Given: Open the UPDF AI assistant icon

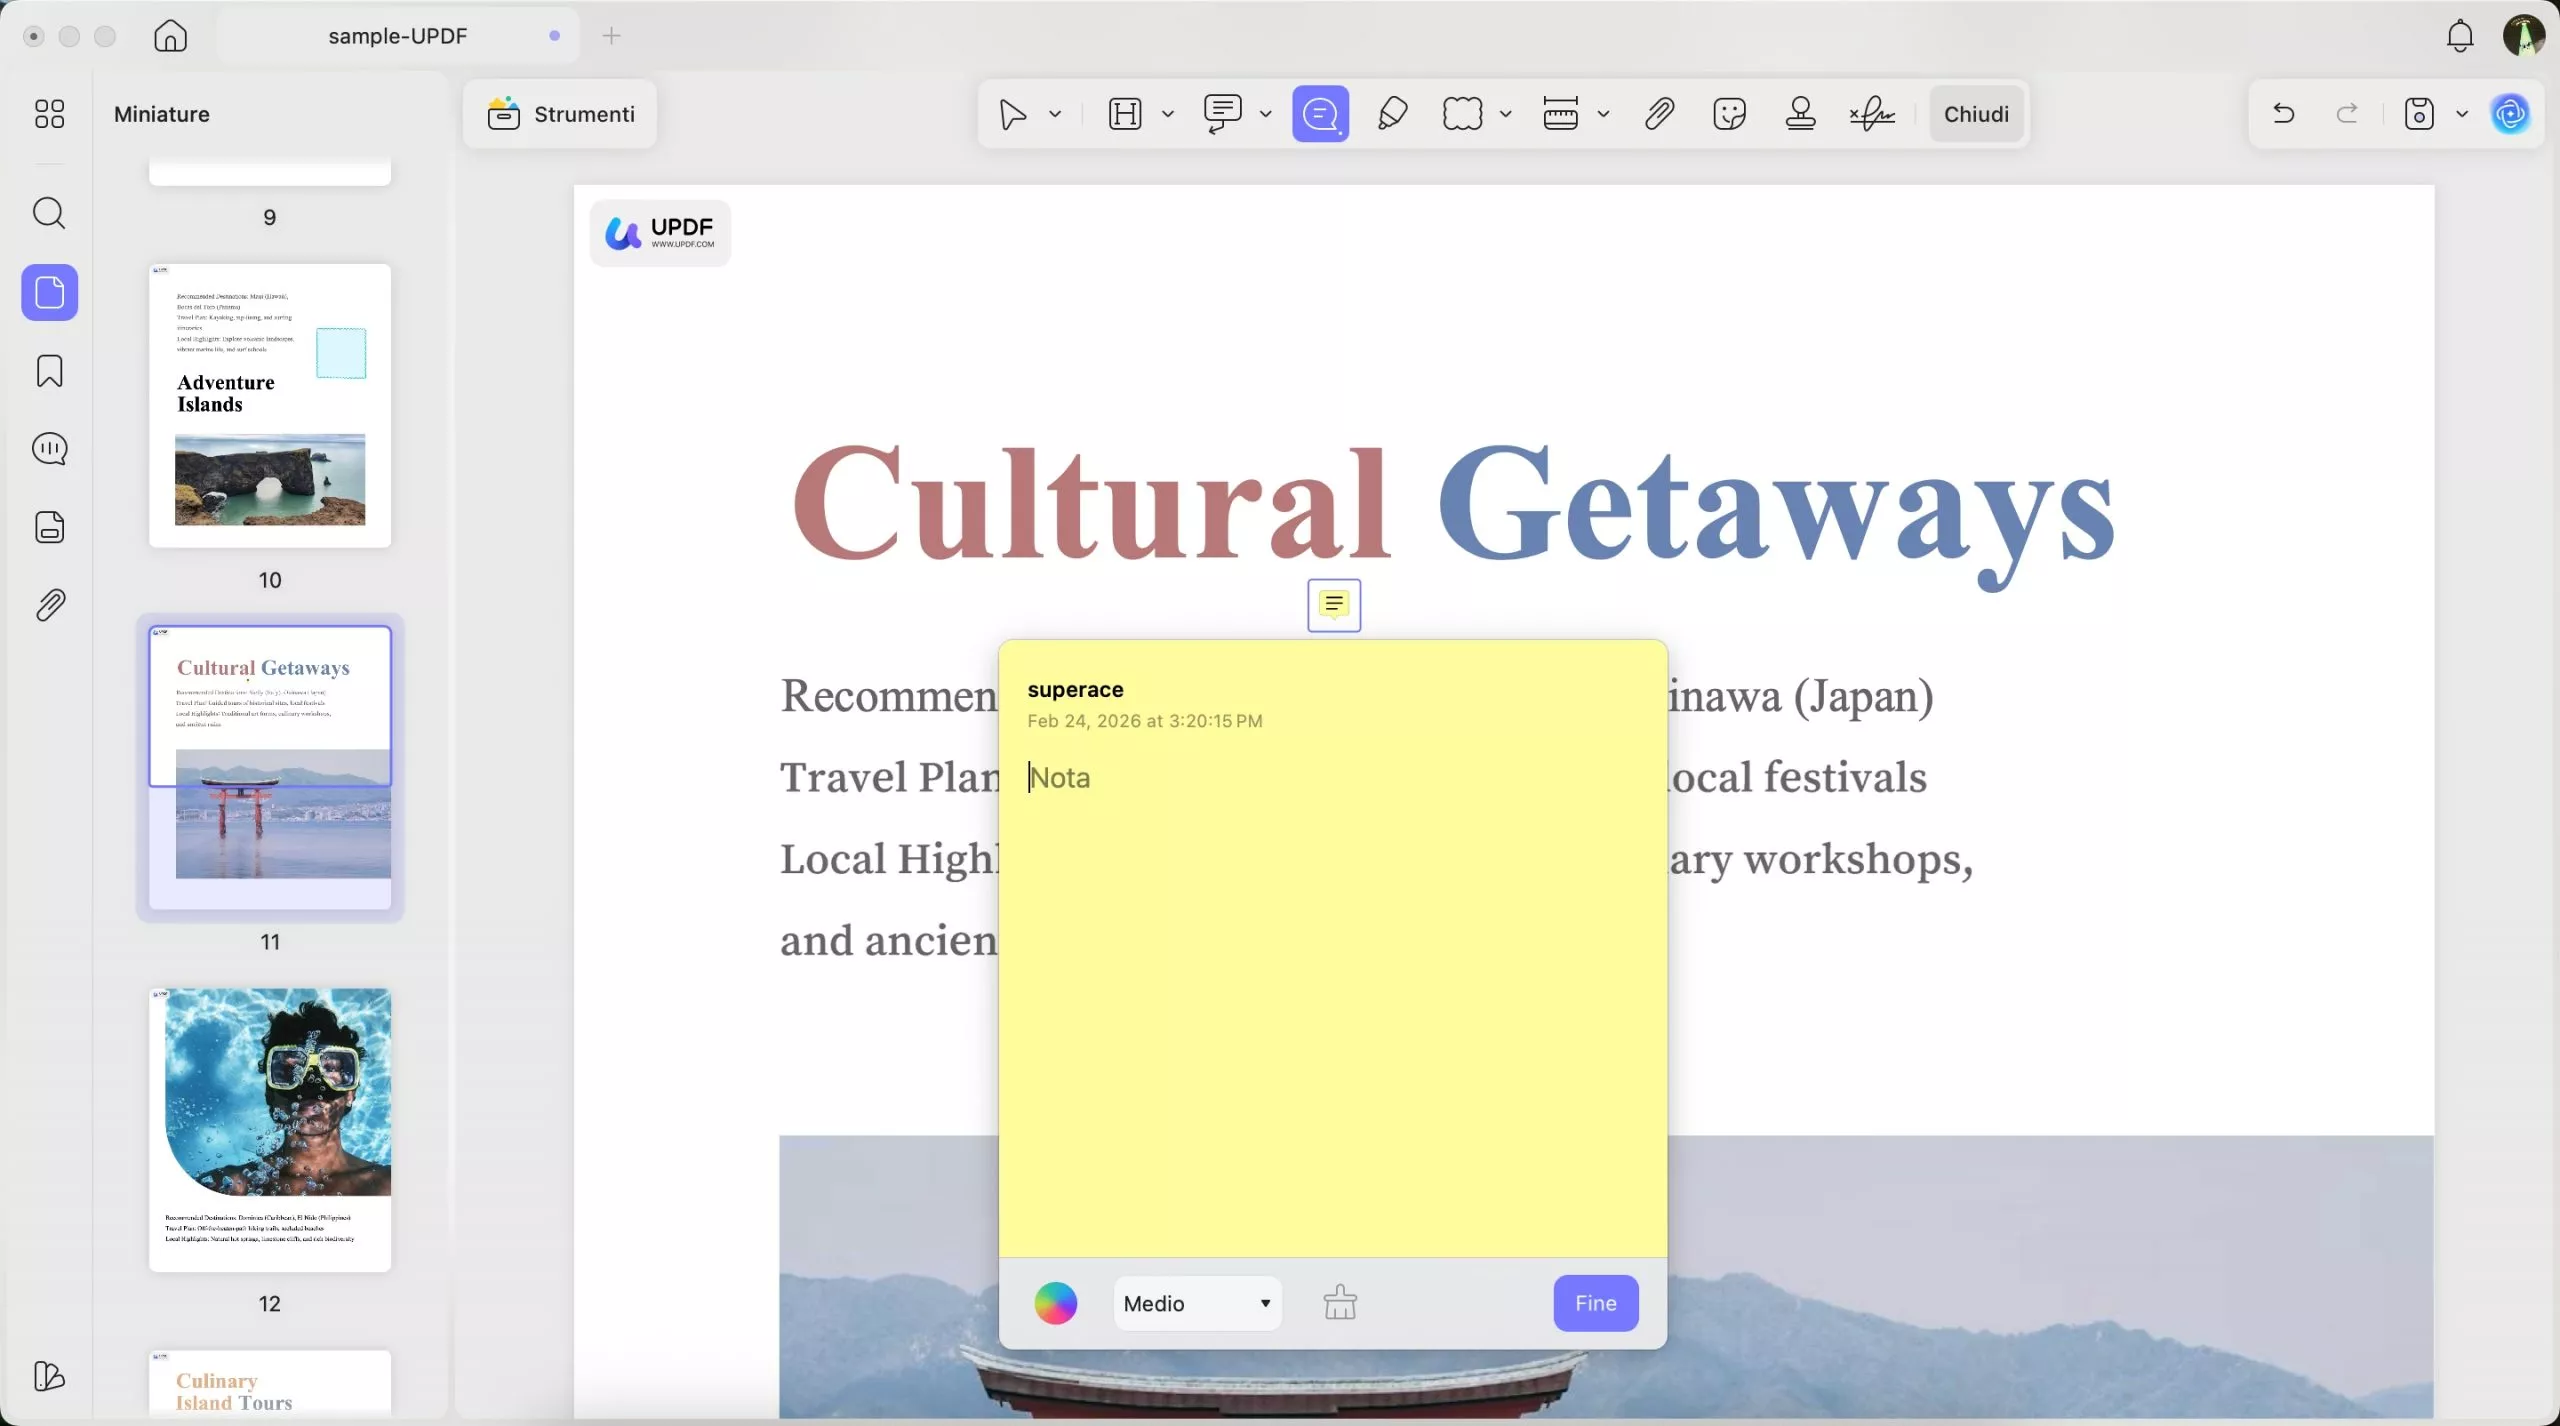Looking at the screenshot, I should 2510,114.
